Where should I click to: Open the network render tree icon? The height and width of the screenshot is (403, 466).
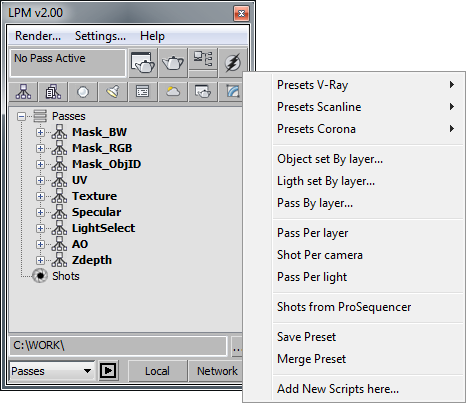[x=203, y=58]
